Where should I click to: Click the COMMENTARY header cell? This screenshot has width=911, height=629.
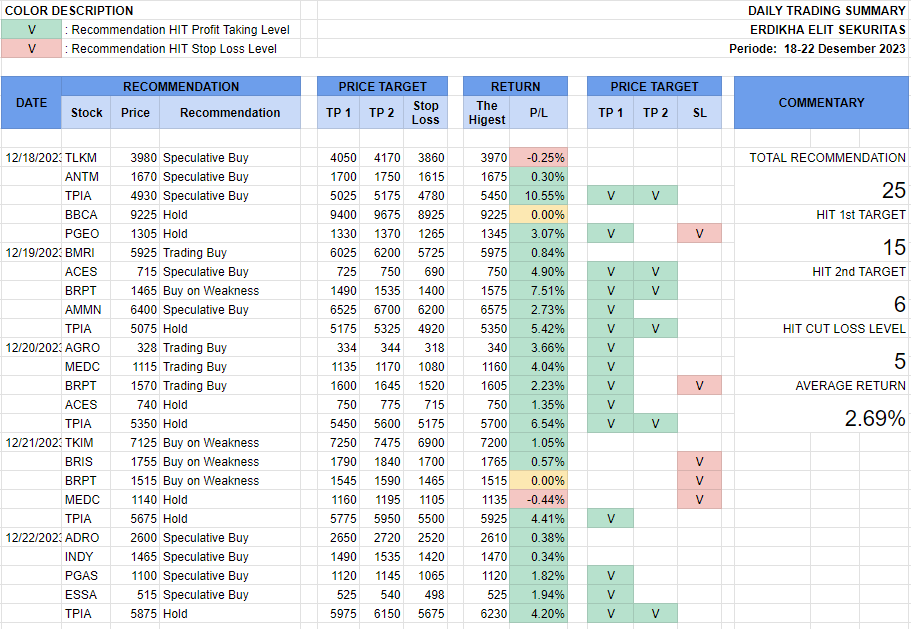[x=821, y=103]
